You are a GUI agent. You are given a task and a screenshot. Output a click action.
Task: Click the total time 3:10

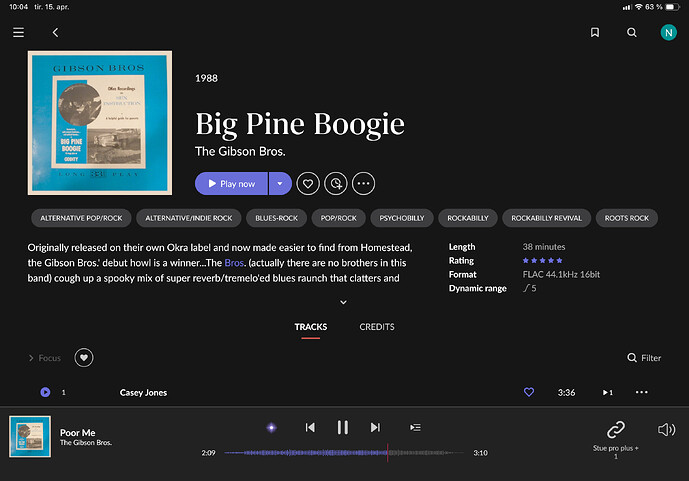pyautogui.click(x=480, y=453)
